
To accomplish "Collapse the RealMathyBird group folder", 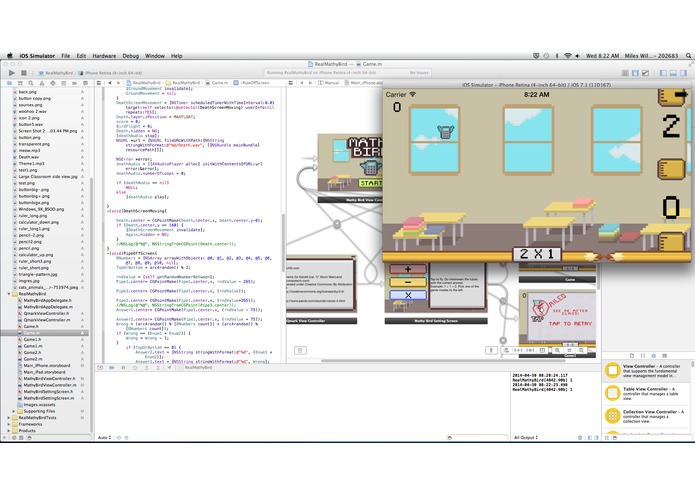I will coord(9,294).
